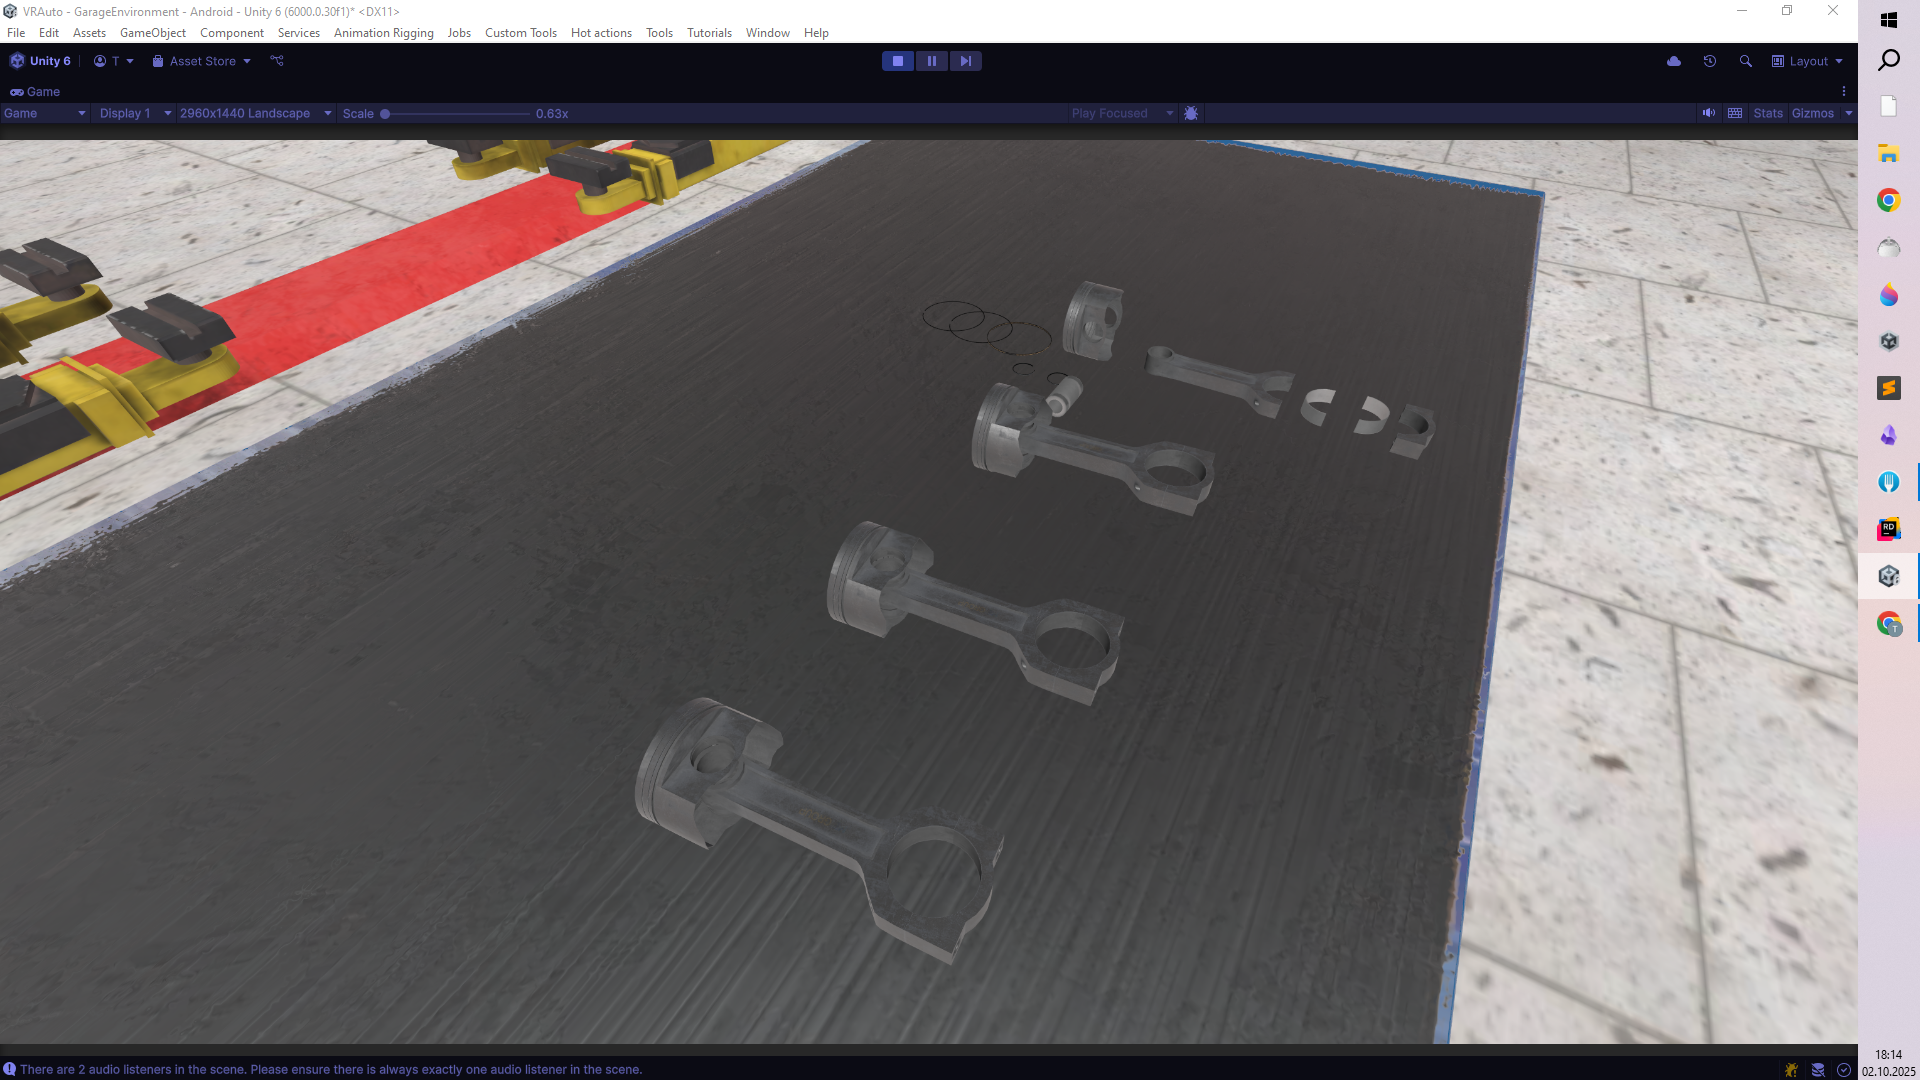Click the Step frame button
This screenshot has height=1080, width=1920.
pyautogui.click(x=965, y=61)
